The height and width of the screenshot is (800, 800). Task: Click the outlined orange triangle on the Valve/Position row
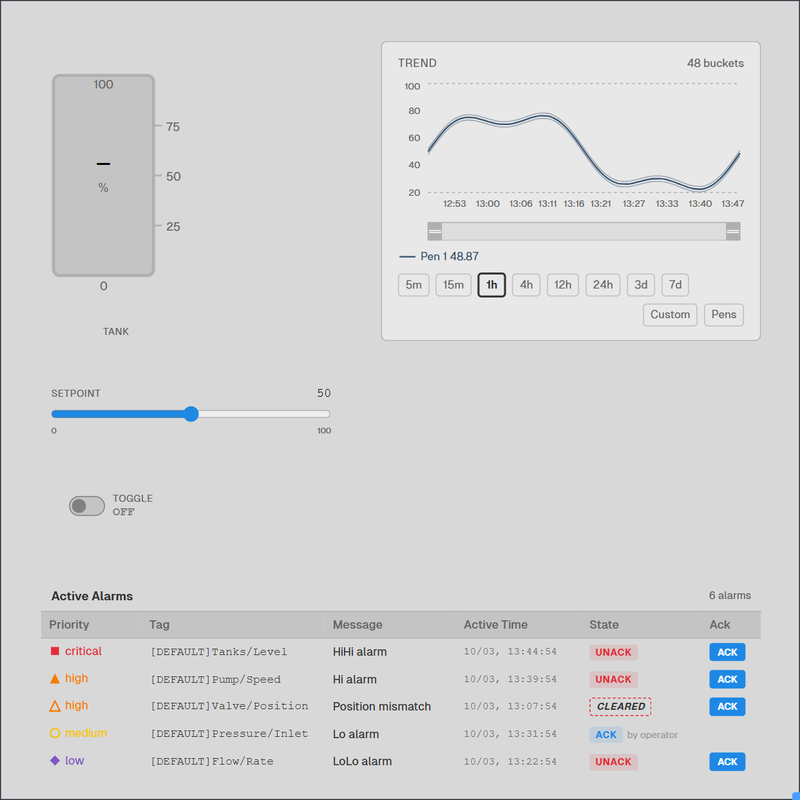pos(55,706)
